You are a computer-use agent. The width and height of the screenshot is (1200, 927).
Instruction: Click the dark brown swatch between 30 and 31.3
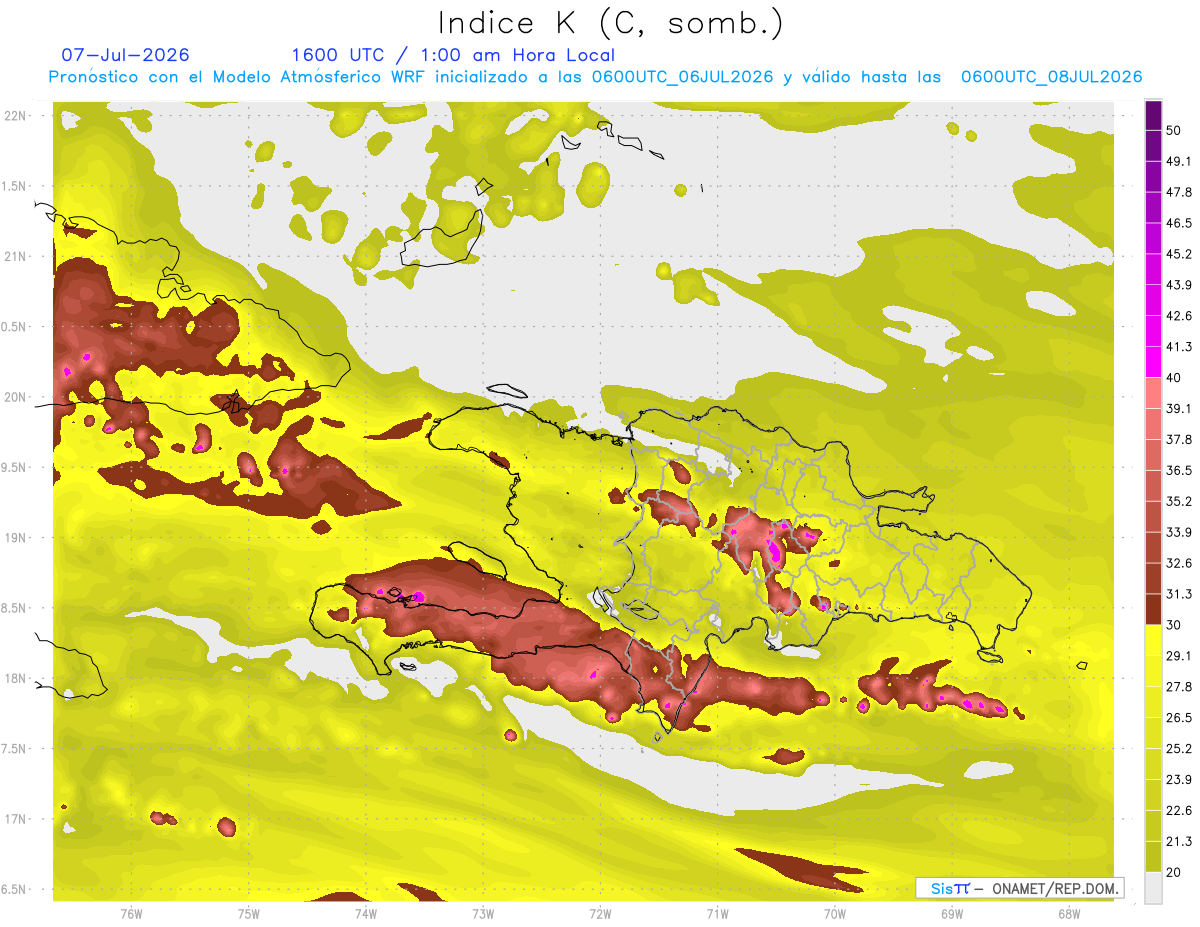coord(1153,610)
